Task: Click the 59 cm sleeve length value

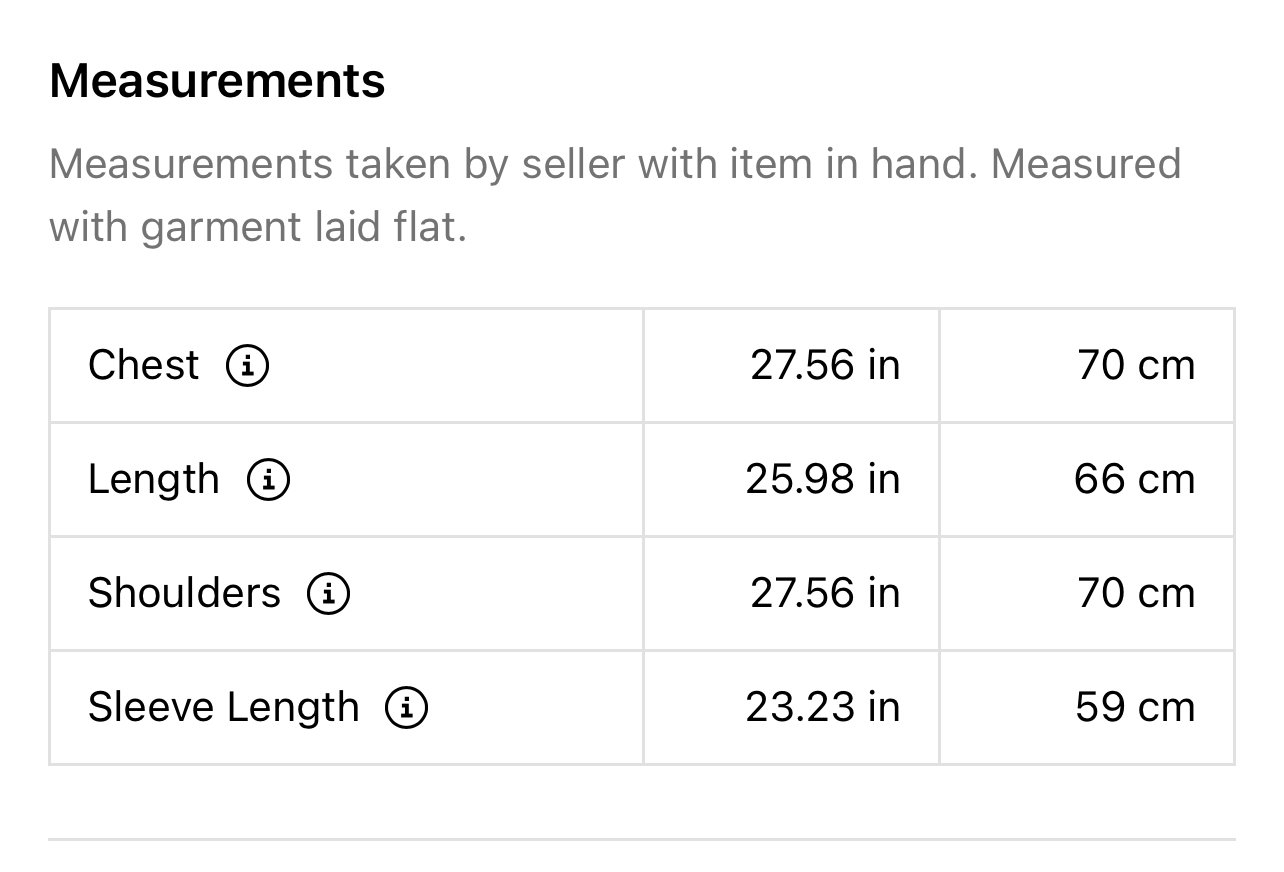Action: [1135, 708]
